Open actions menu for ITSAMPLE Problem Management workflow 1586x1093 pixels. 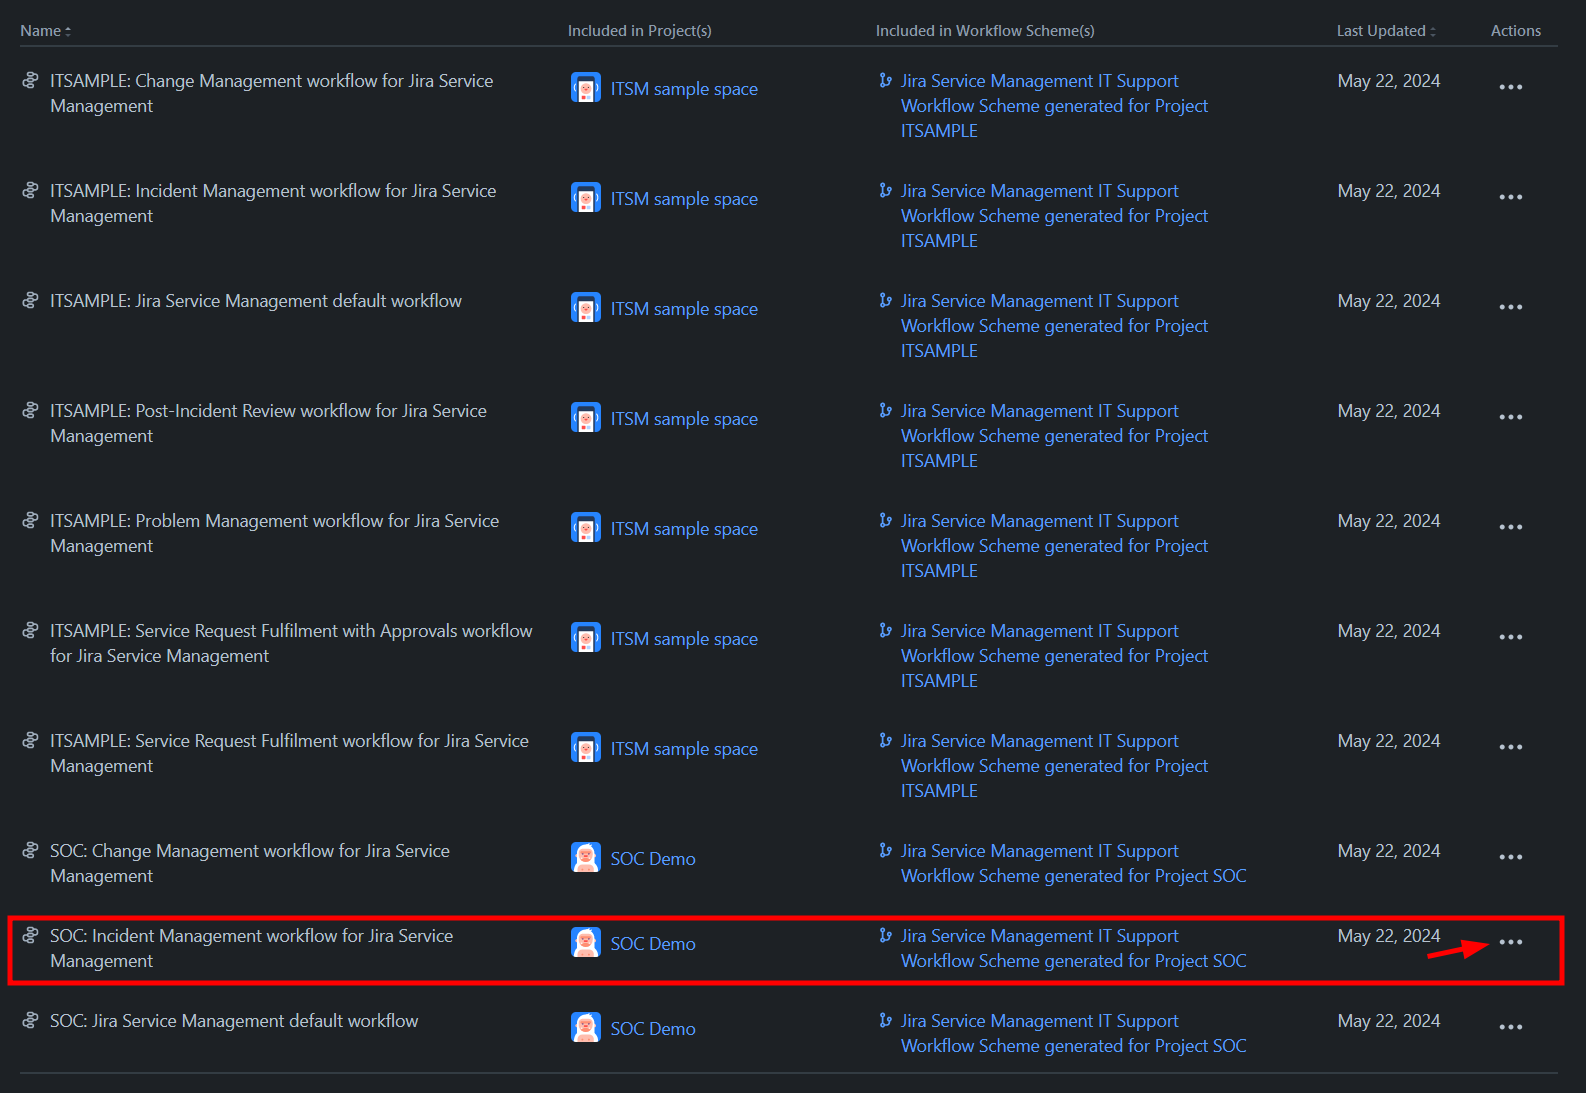[1510, 527]
